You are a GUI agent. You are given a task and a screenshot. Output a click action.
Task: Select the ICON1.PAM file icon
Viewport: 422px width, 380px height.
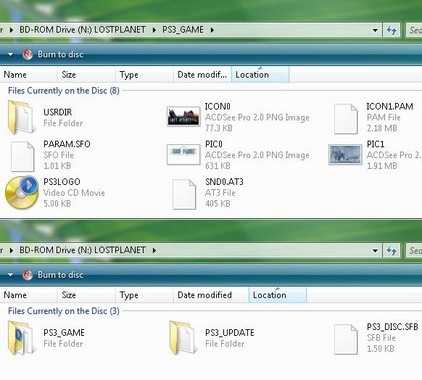click(x=346, y=119)
